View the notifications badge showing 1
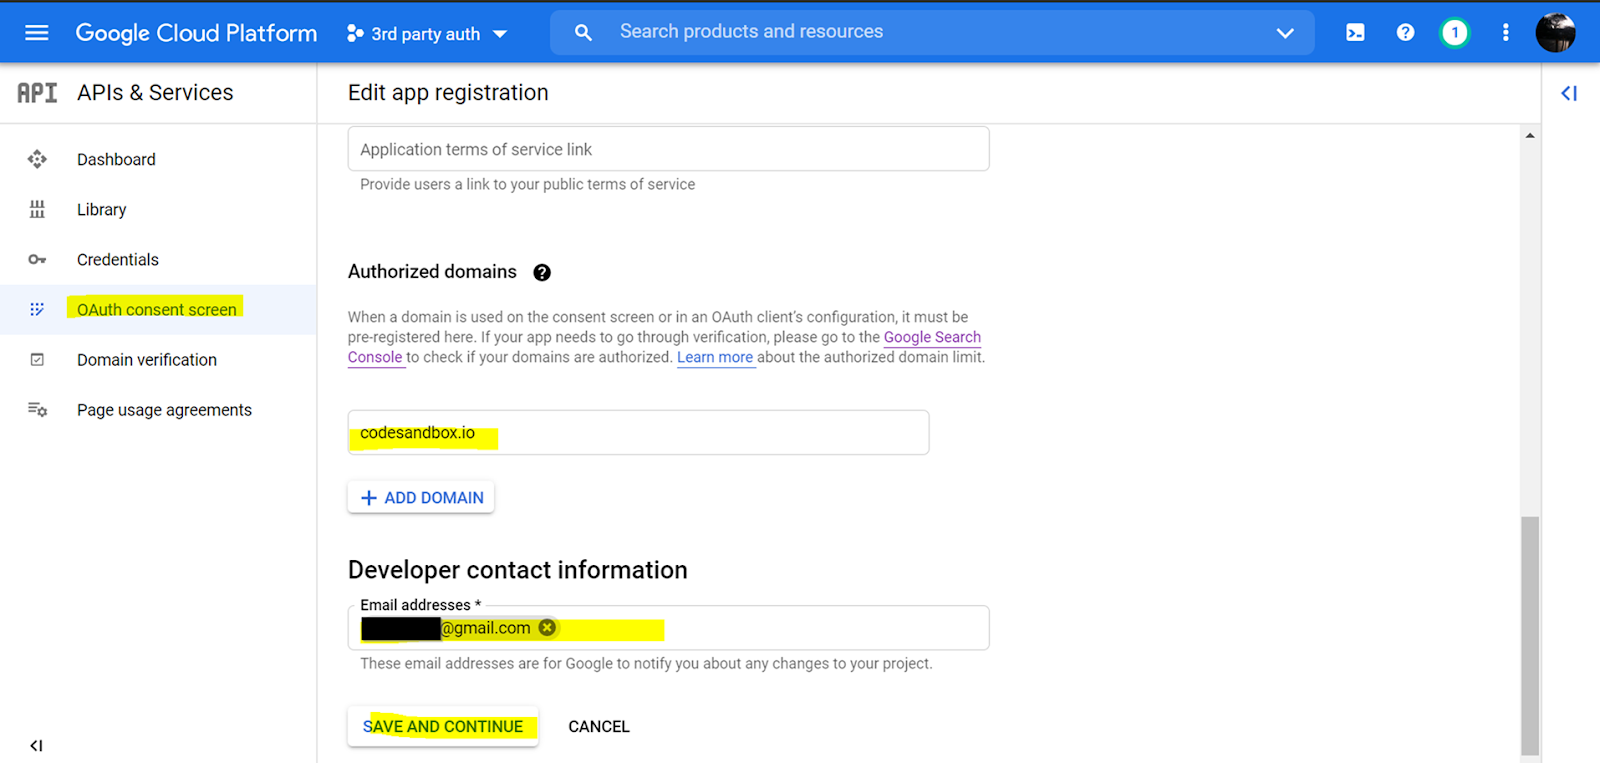1600x763 pixels. 1455,33
